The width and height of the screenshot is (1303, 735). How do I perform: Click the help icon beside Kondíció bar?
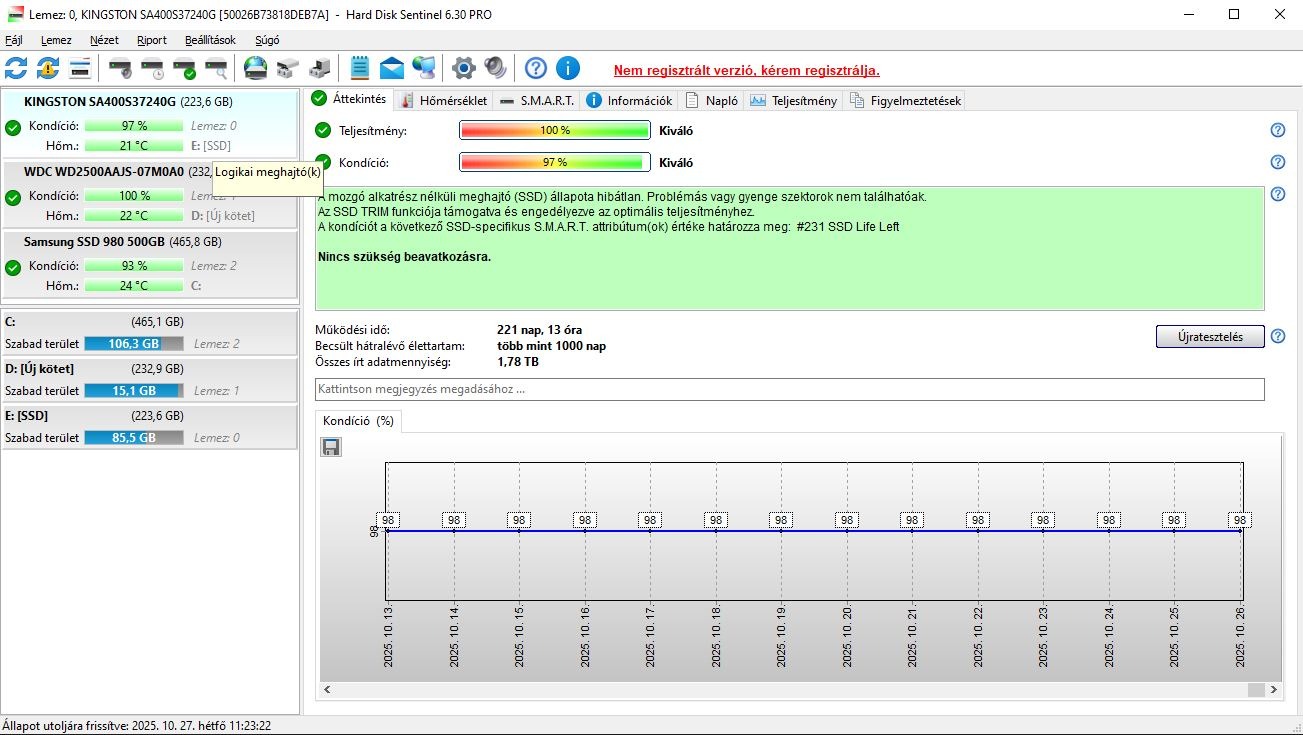(x=1277, y=162)
